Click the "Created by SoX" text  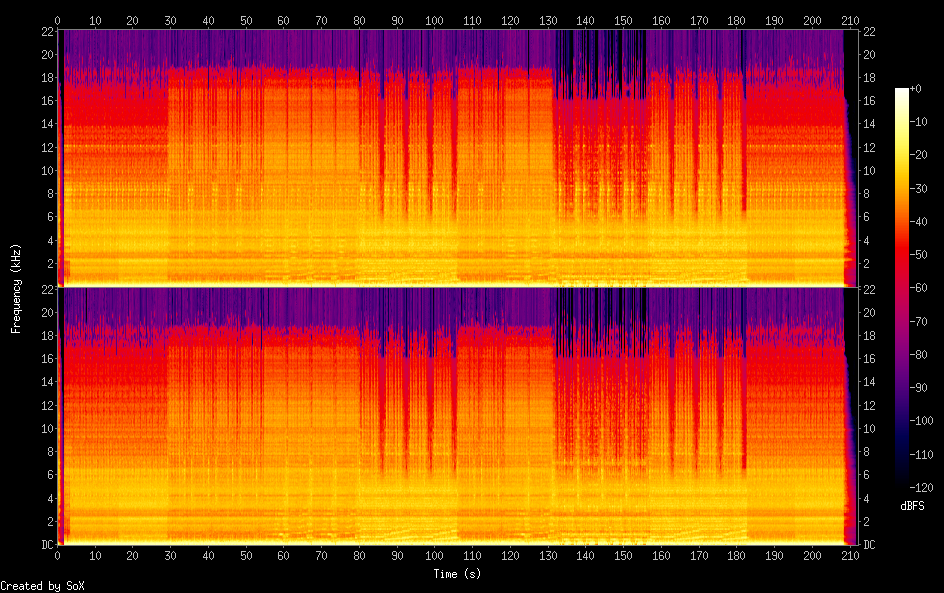point(42,586)
